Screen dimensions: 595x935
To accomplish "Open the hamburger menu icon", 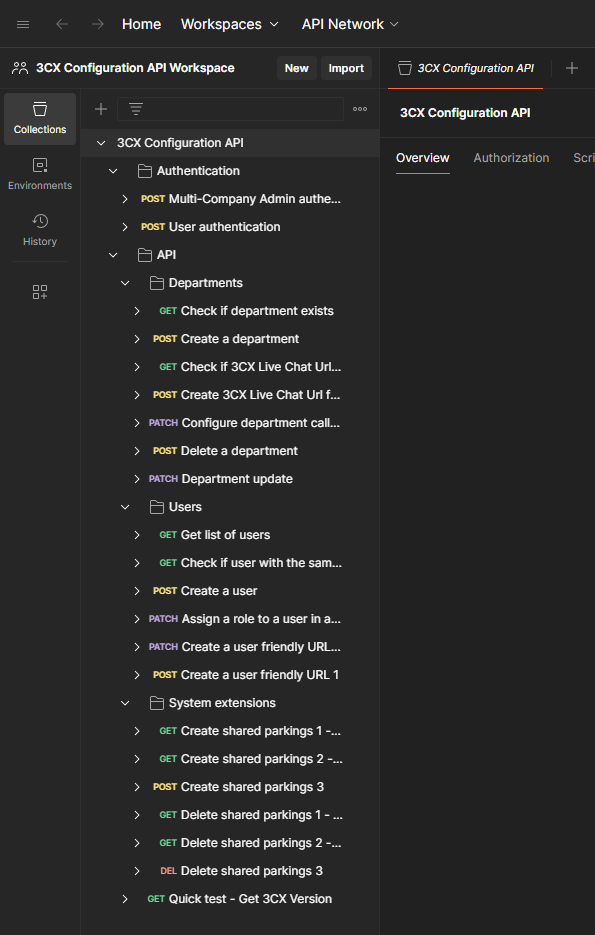I will pyautogui.click(x=23, y=24).
